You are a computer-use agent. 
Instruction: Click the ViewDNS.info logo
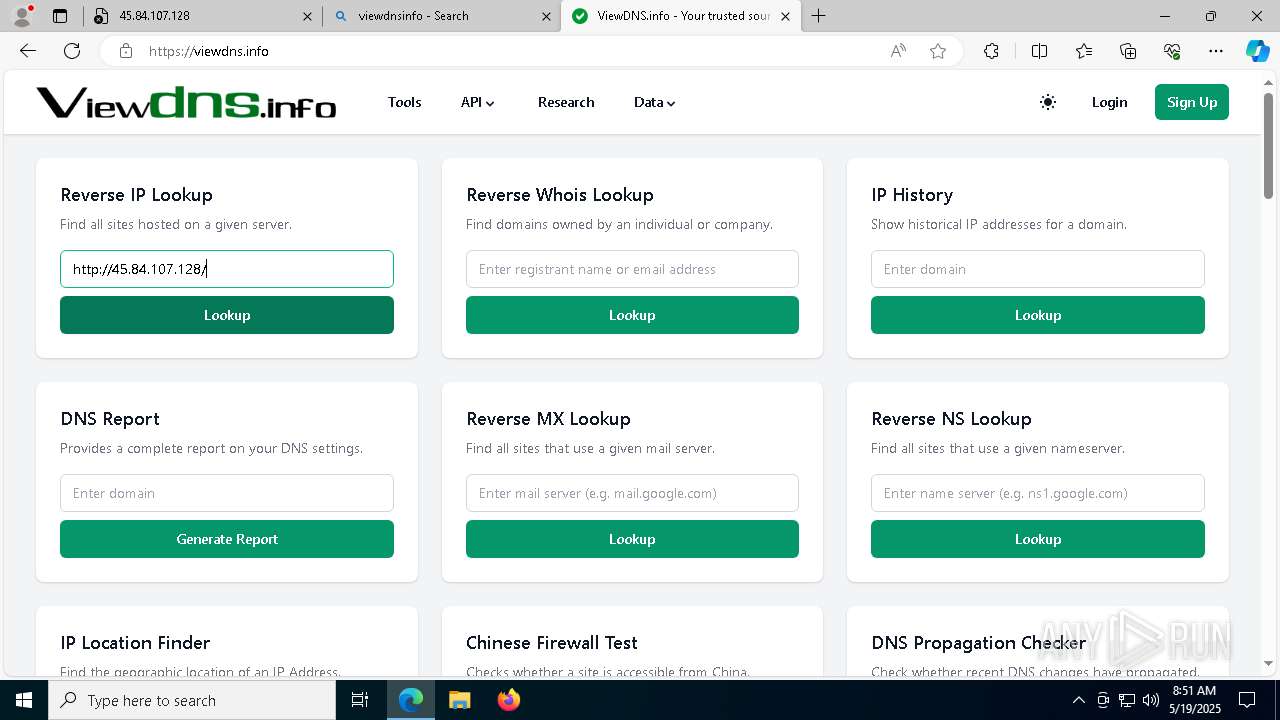pyautogui.click(x=186, y=102)
